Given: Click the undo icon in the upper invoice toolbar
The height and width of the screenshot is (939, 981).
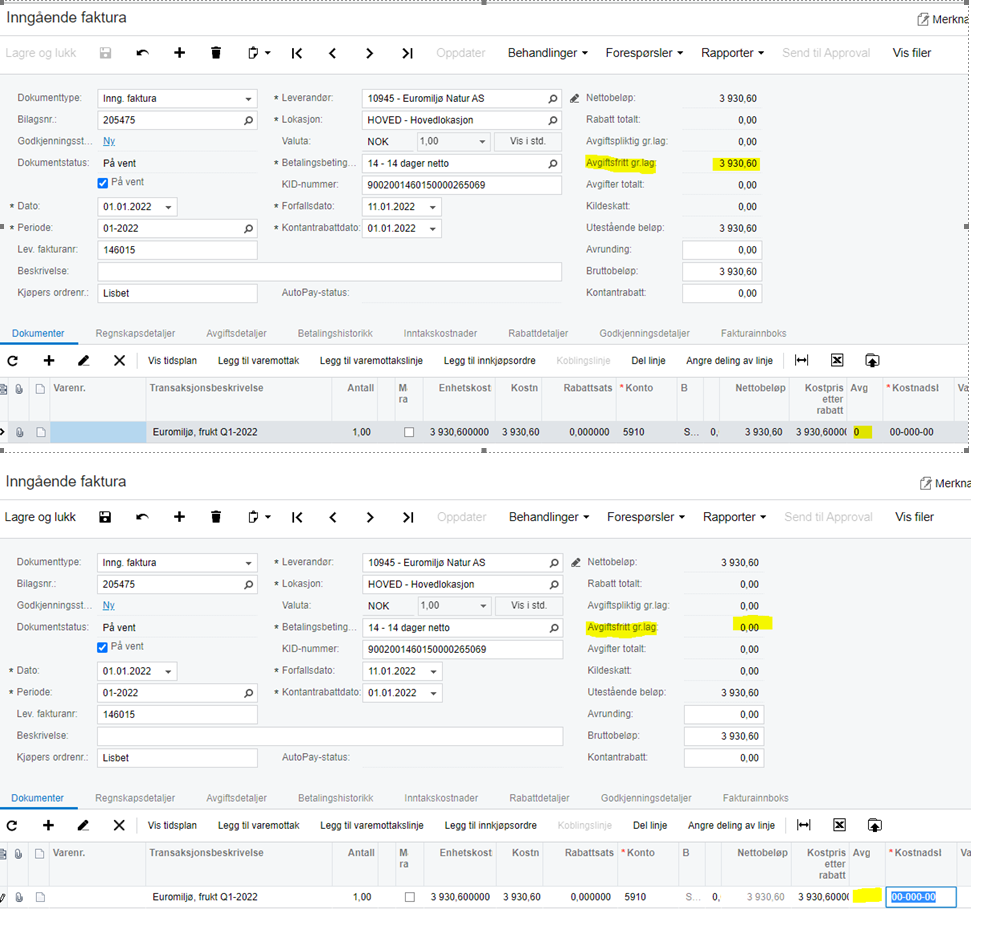Looking at the screenshot, I should coord(143,53).
